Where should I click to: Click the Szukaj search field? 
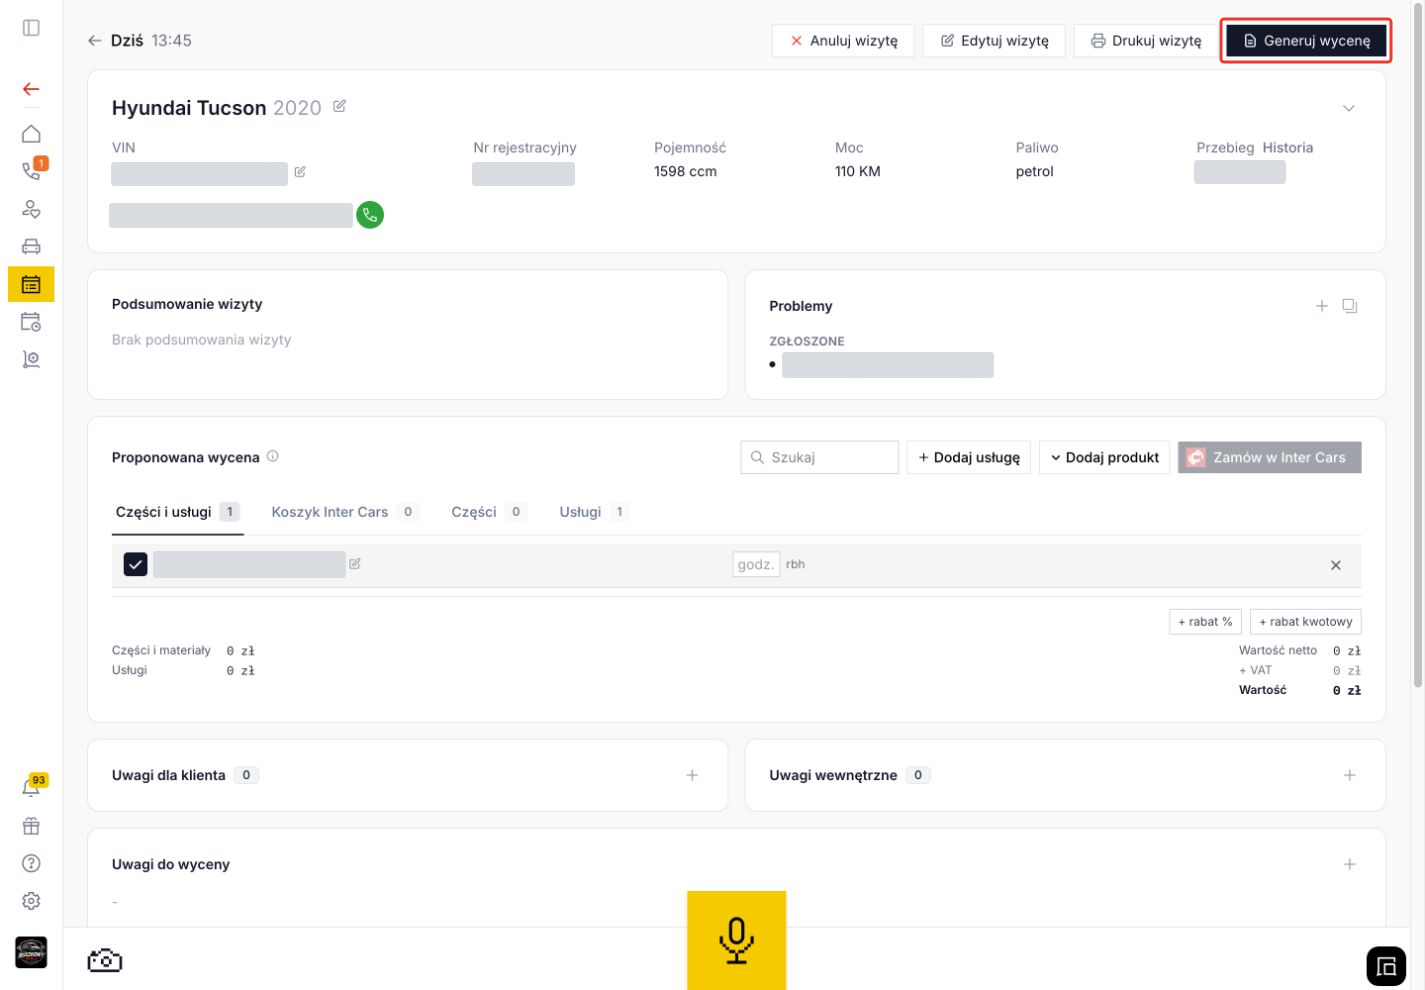[819, 458]
